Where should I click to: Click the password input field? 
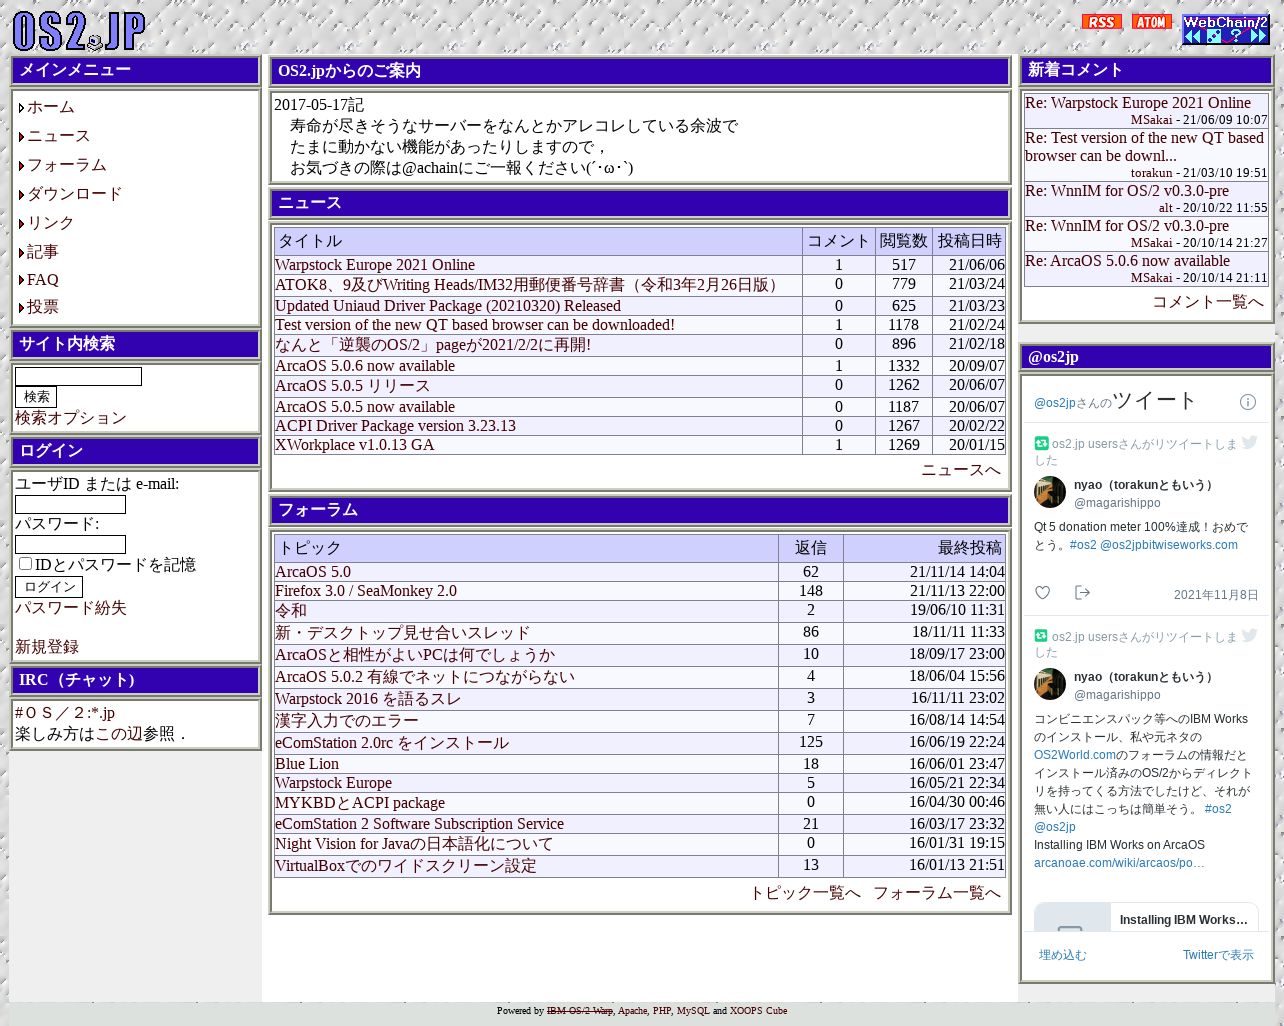[70, 545]
